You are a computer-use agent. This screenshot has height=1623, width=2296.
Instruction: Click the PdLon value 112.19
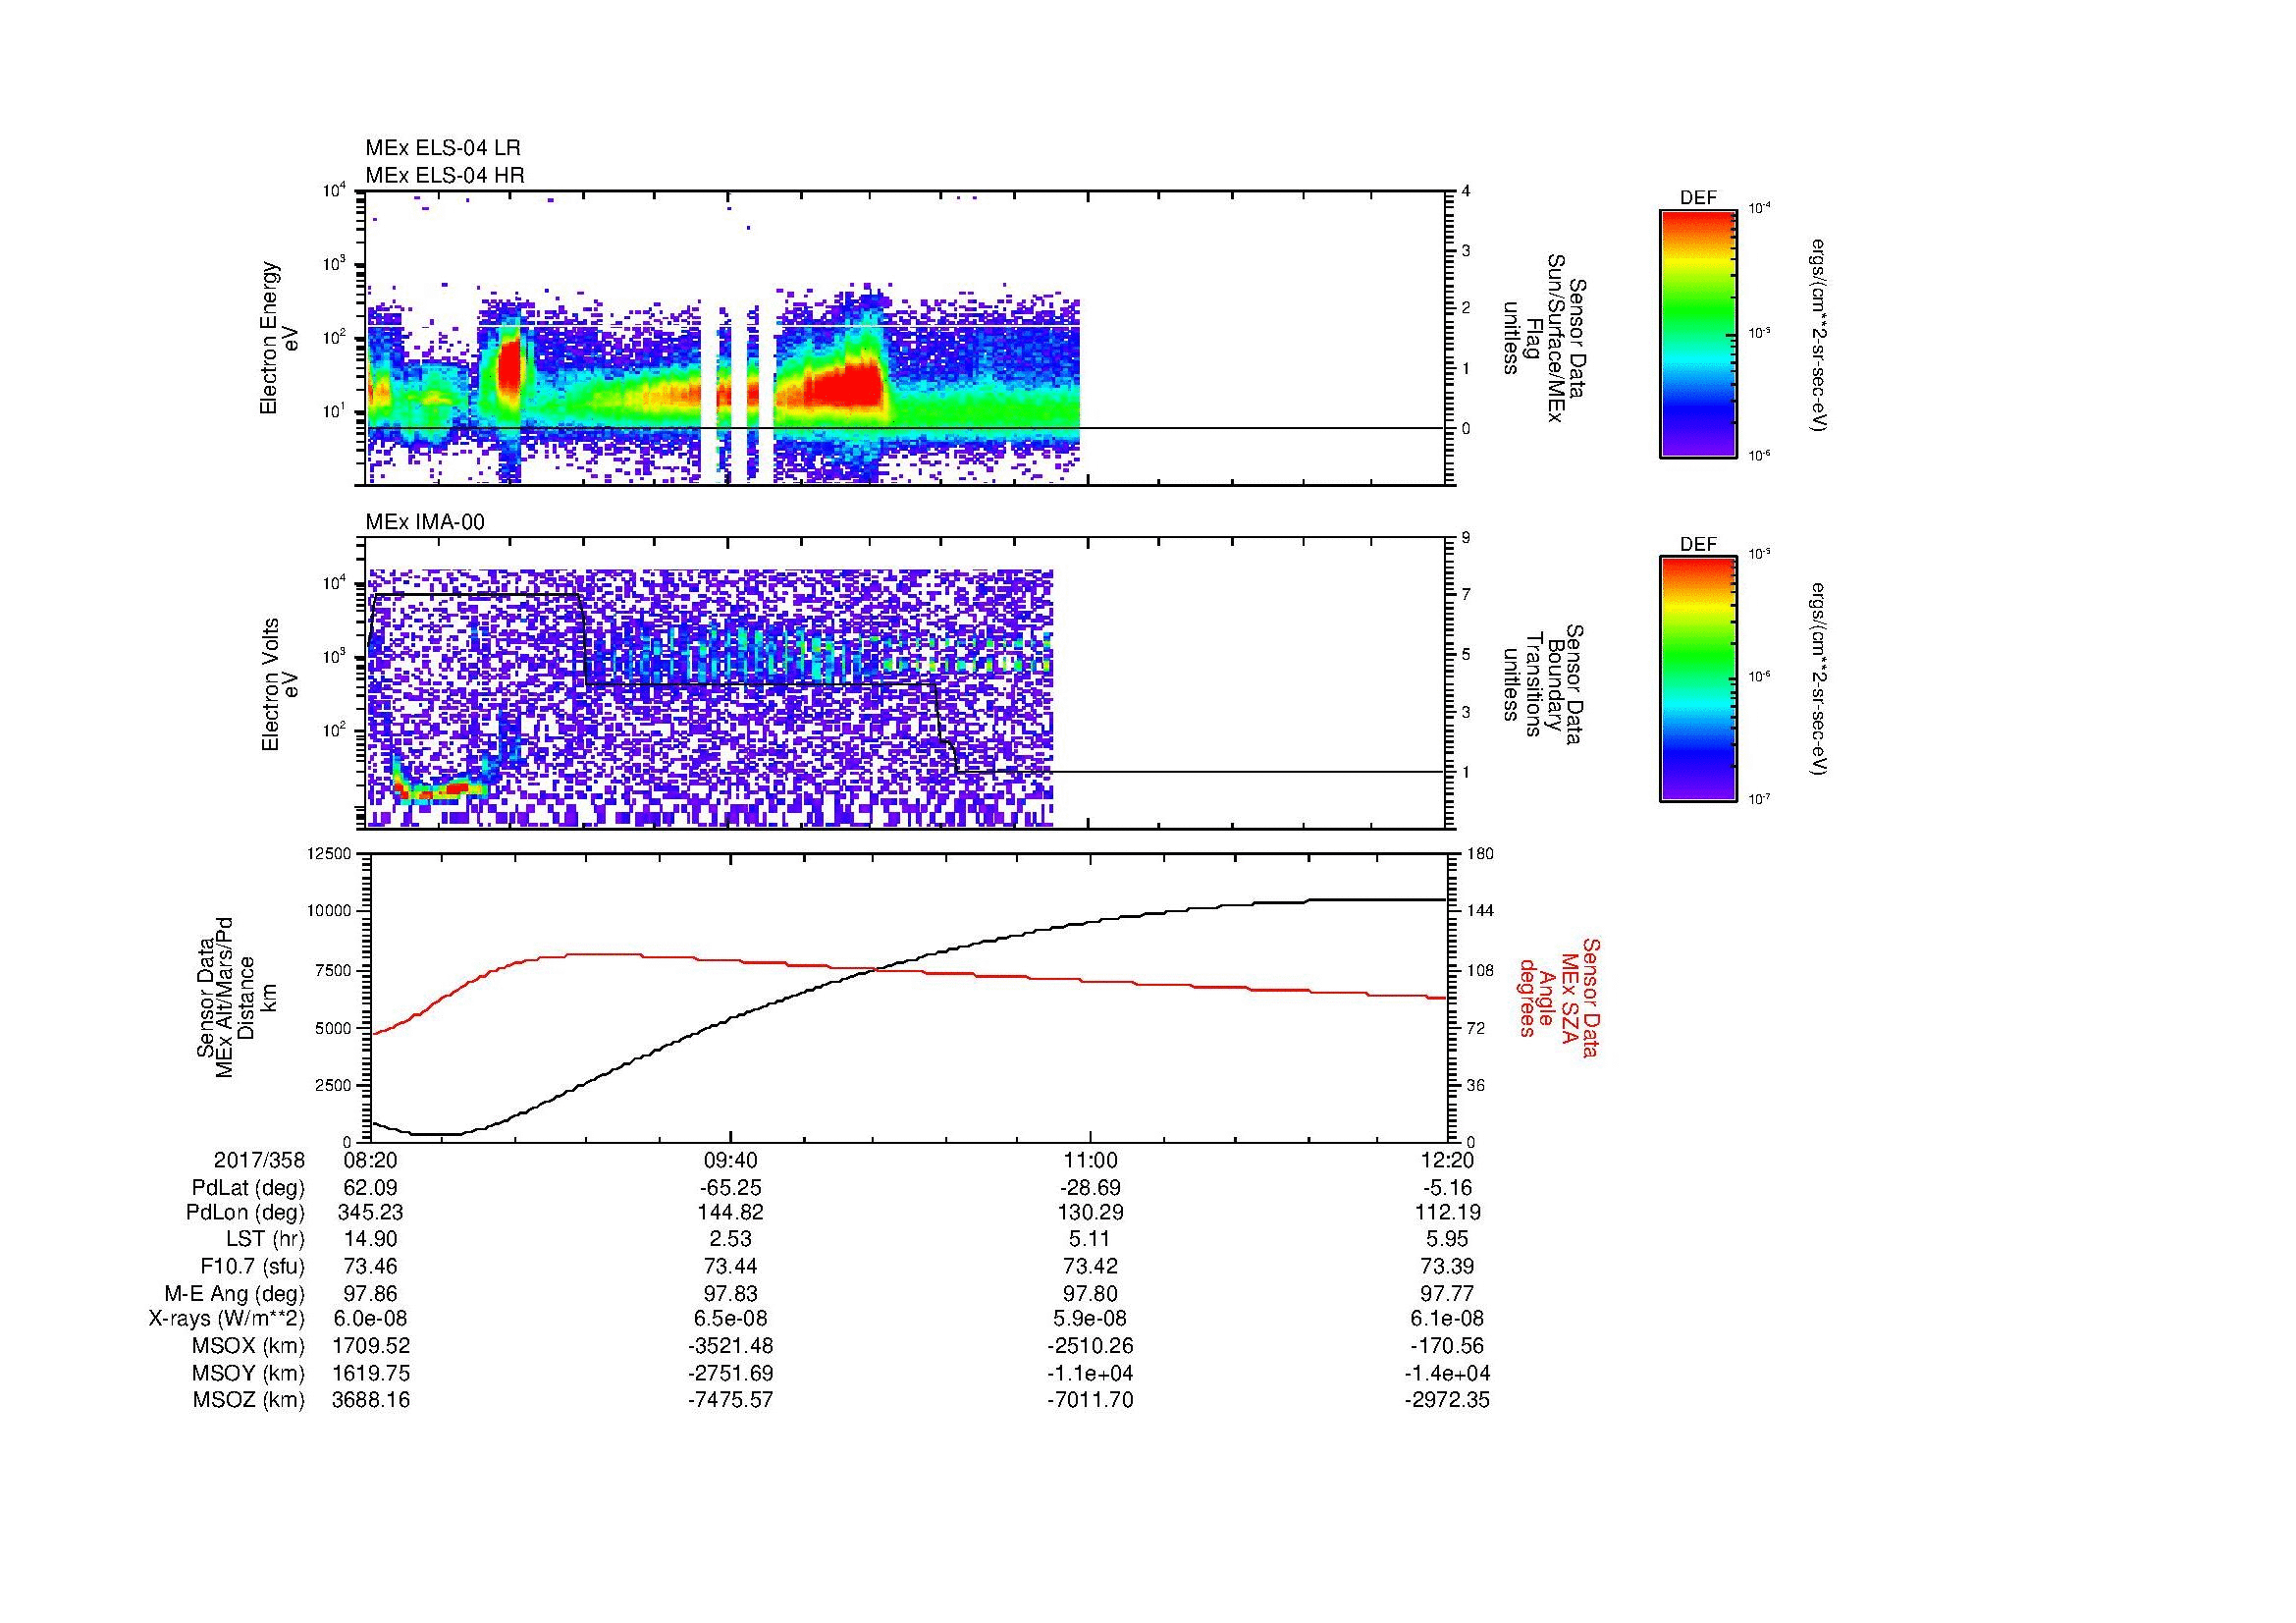click(1447, 1212)
